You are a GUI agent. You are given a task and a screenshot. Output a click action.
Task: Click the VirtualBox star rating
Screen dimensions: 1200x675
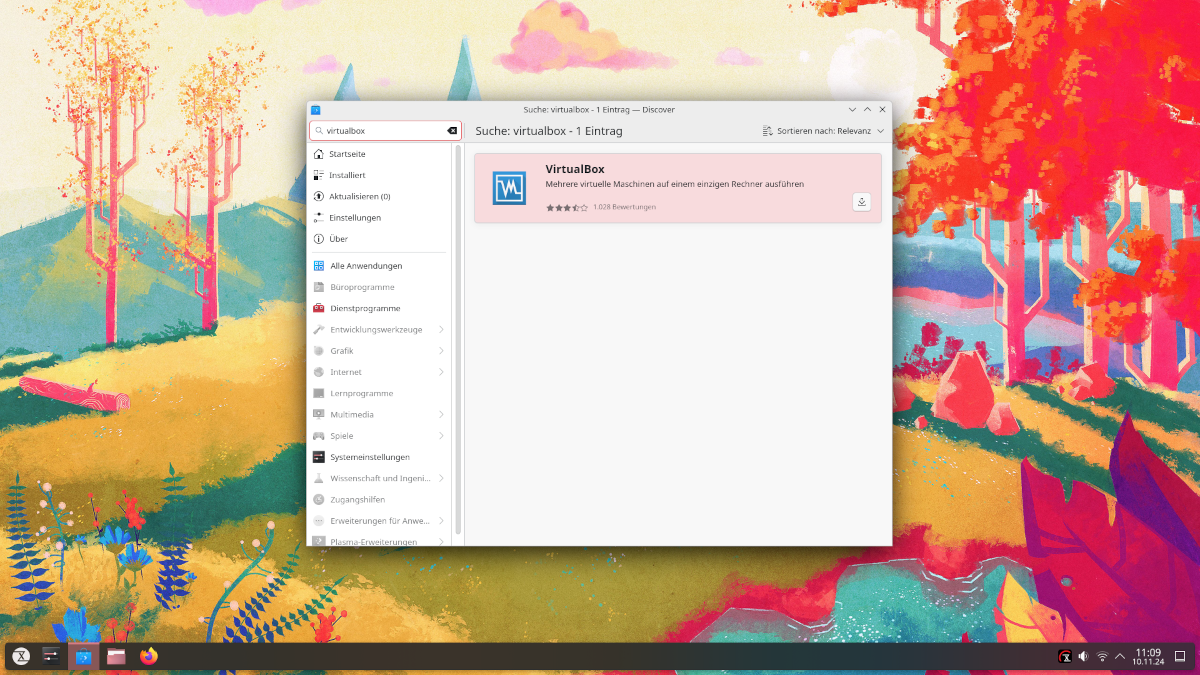click(567, 207)
